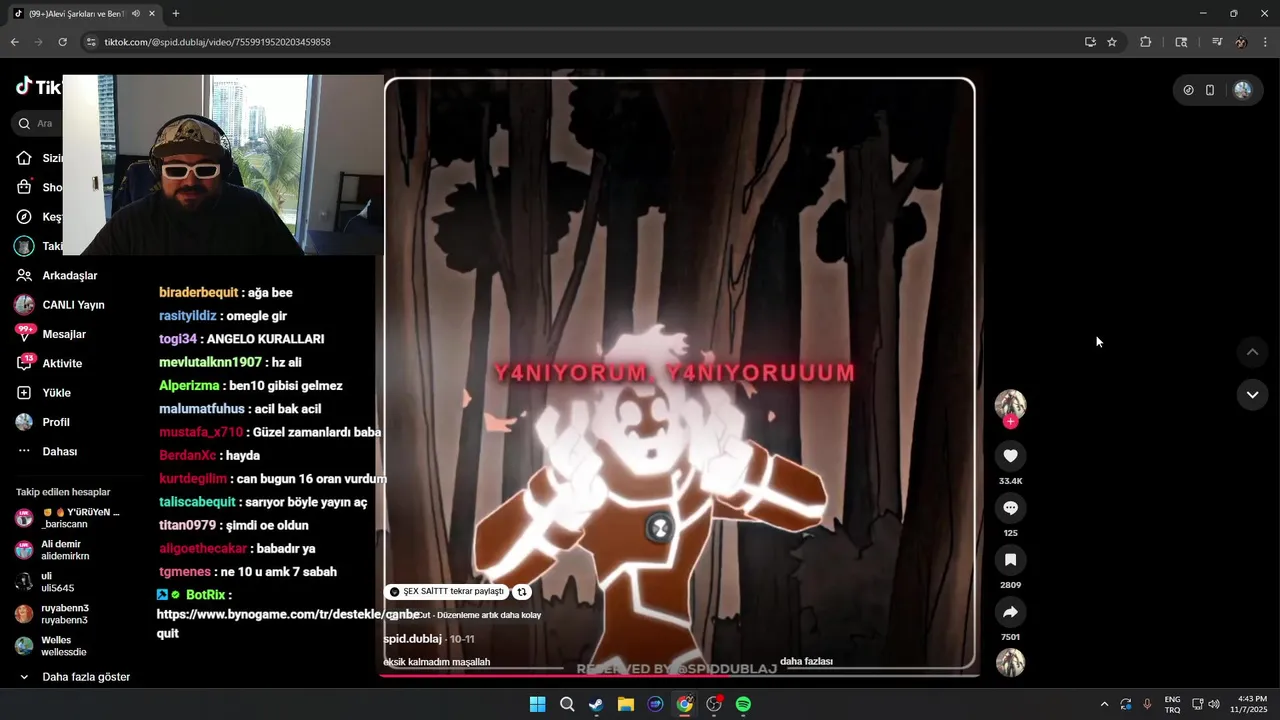Click chat username Alperizma

click(x=189, y=386)
